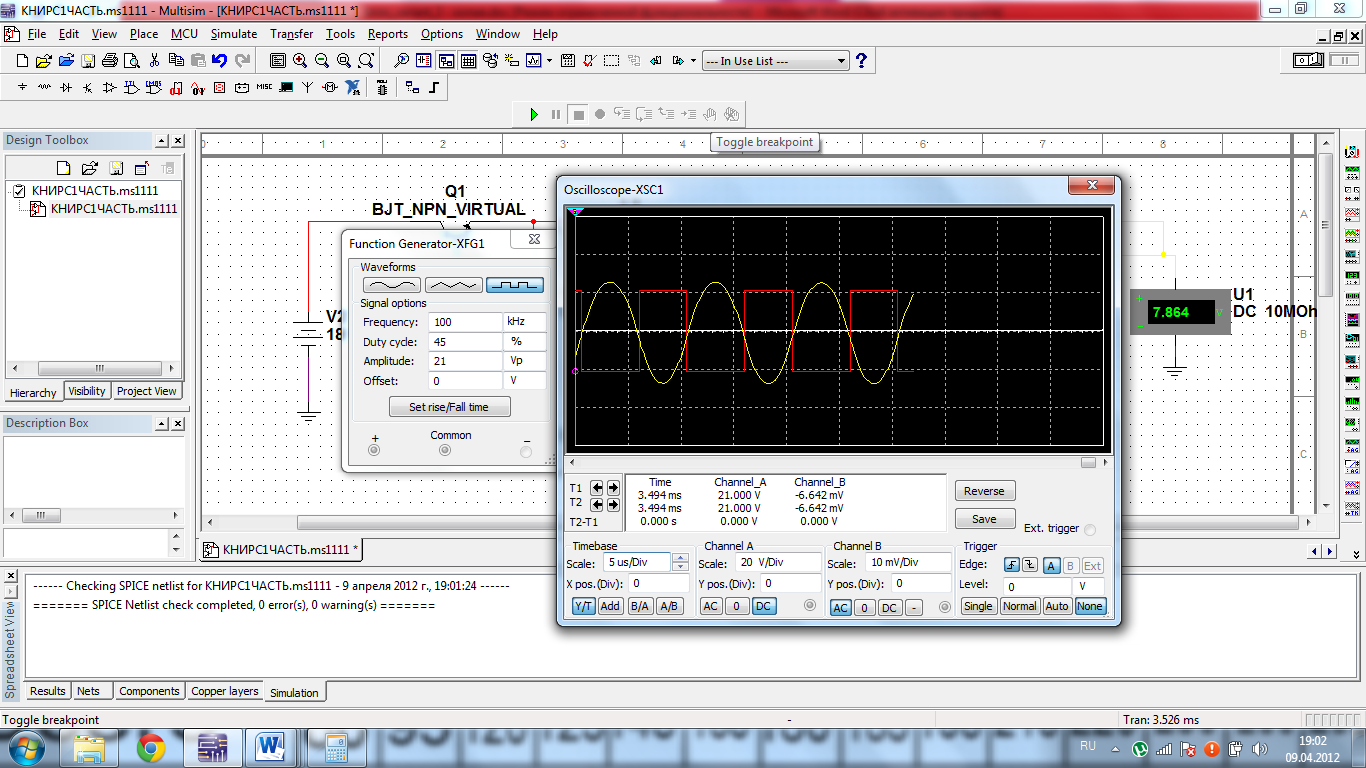
Task: Select rising edge trigger
Action: point(1011,565)
